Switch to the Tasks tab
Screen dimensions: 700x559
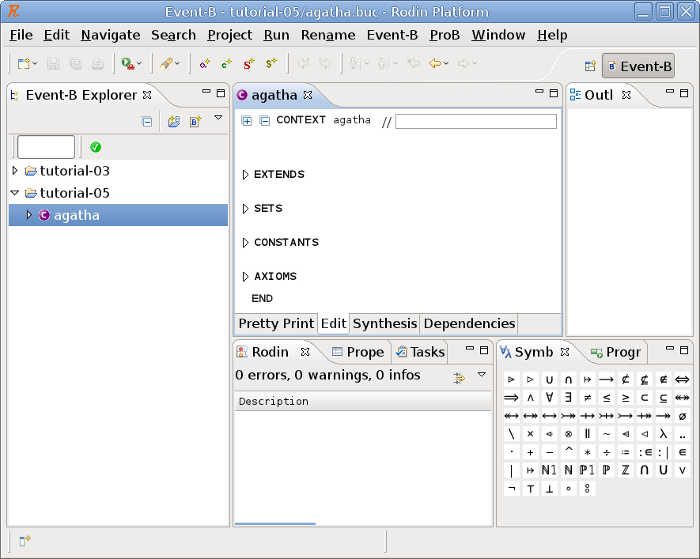421,352
